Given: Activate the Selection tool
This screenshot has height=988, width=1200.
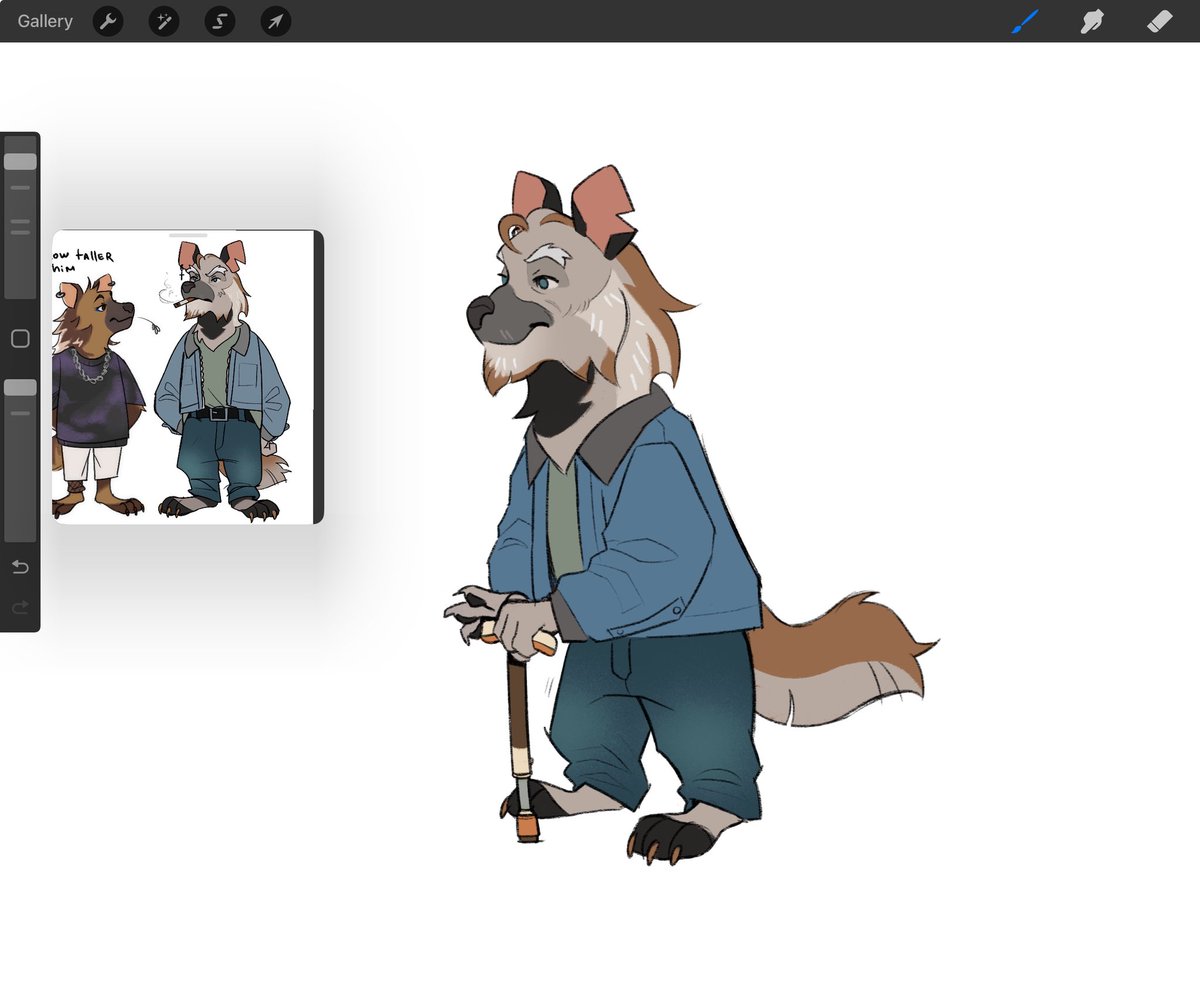Looking at the screenshot, I should tap(220, 21).
